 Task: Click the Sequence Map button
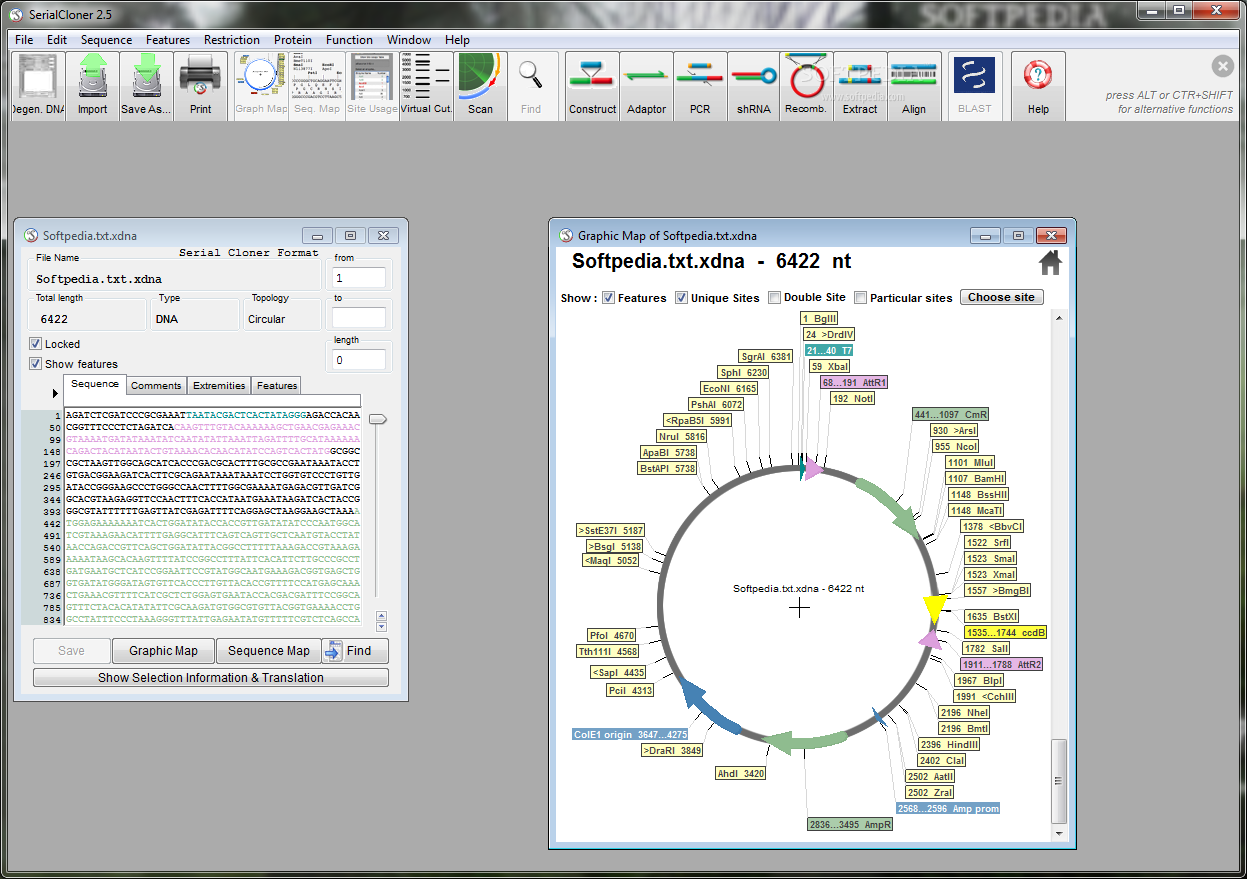click(269, 651)
